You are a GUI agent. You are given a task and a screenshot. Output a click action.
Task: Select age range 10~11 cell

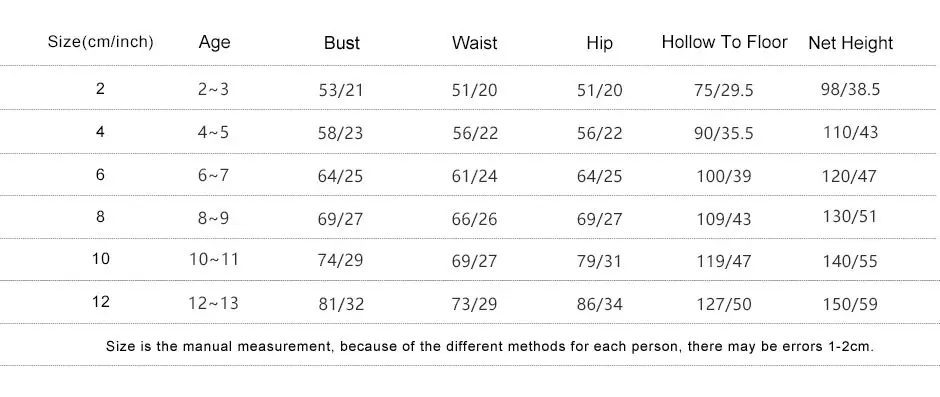(x=214, y=260)
